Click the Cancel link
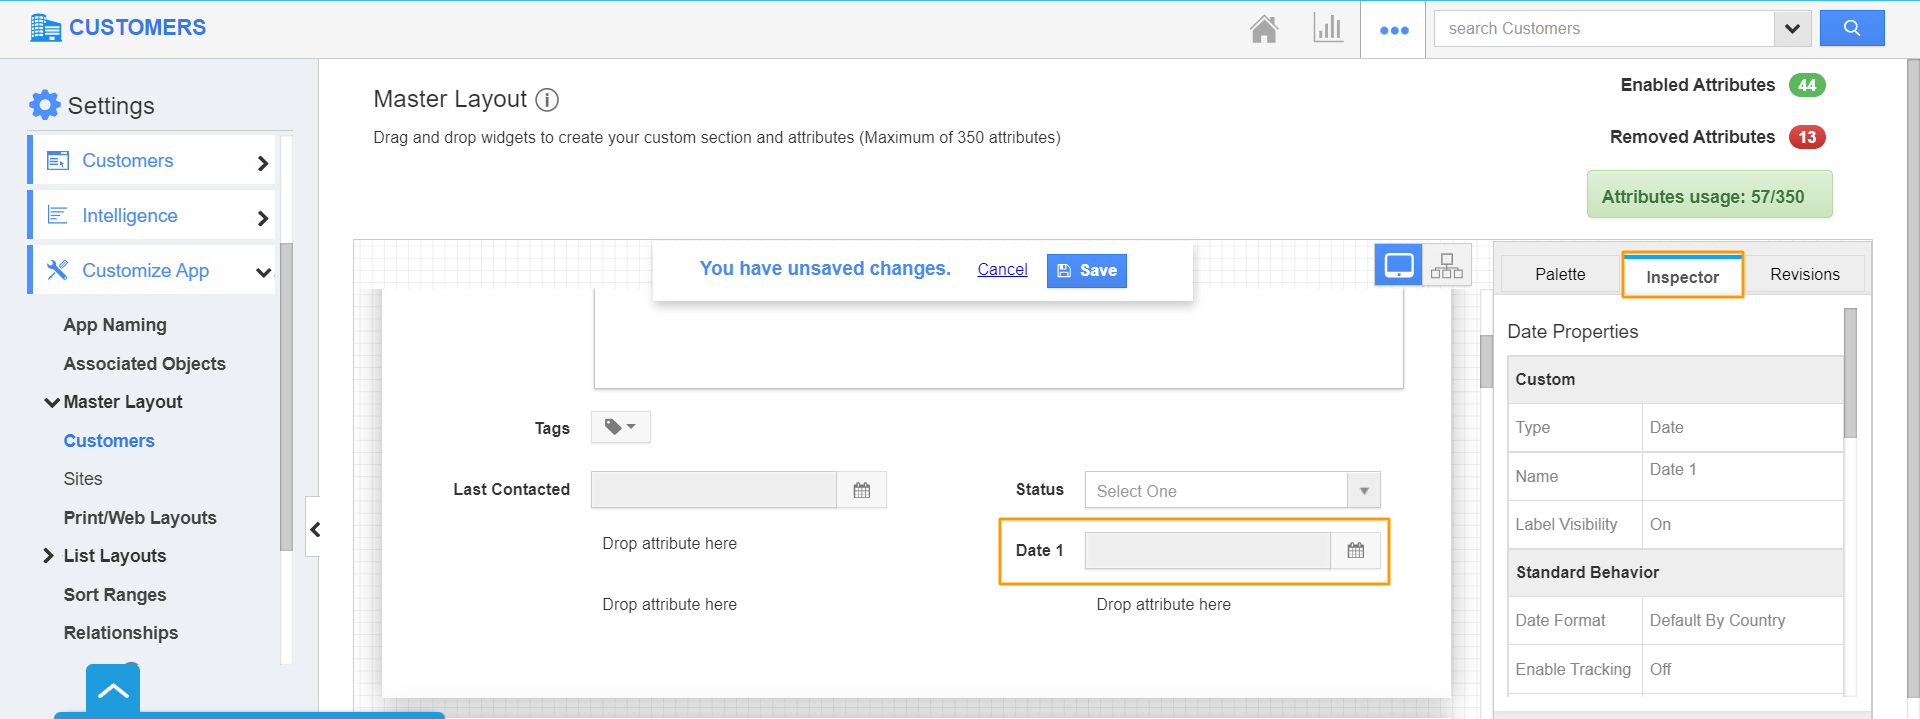This screenshot has width=1920, height=719. 1002,269
